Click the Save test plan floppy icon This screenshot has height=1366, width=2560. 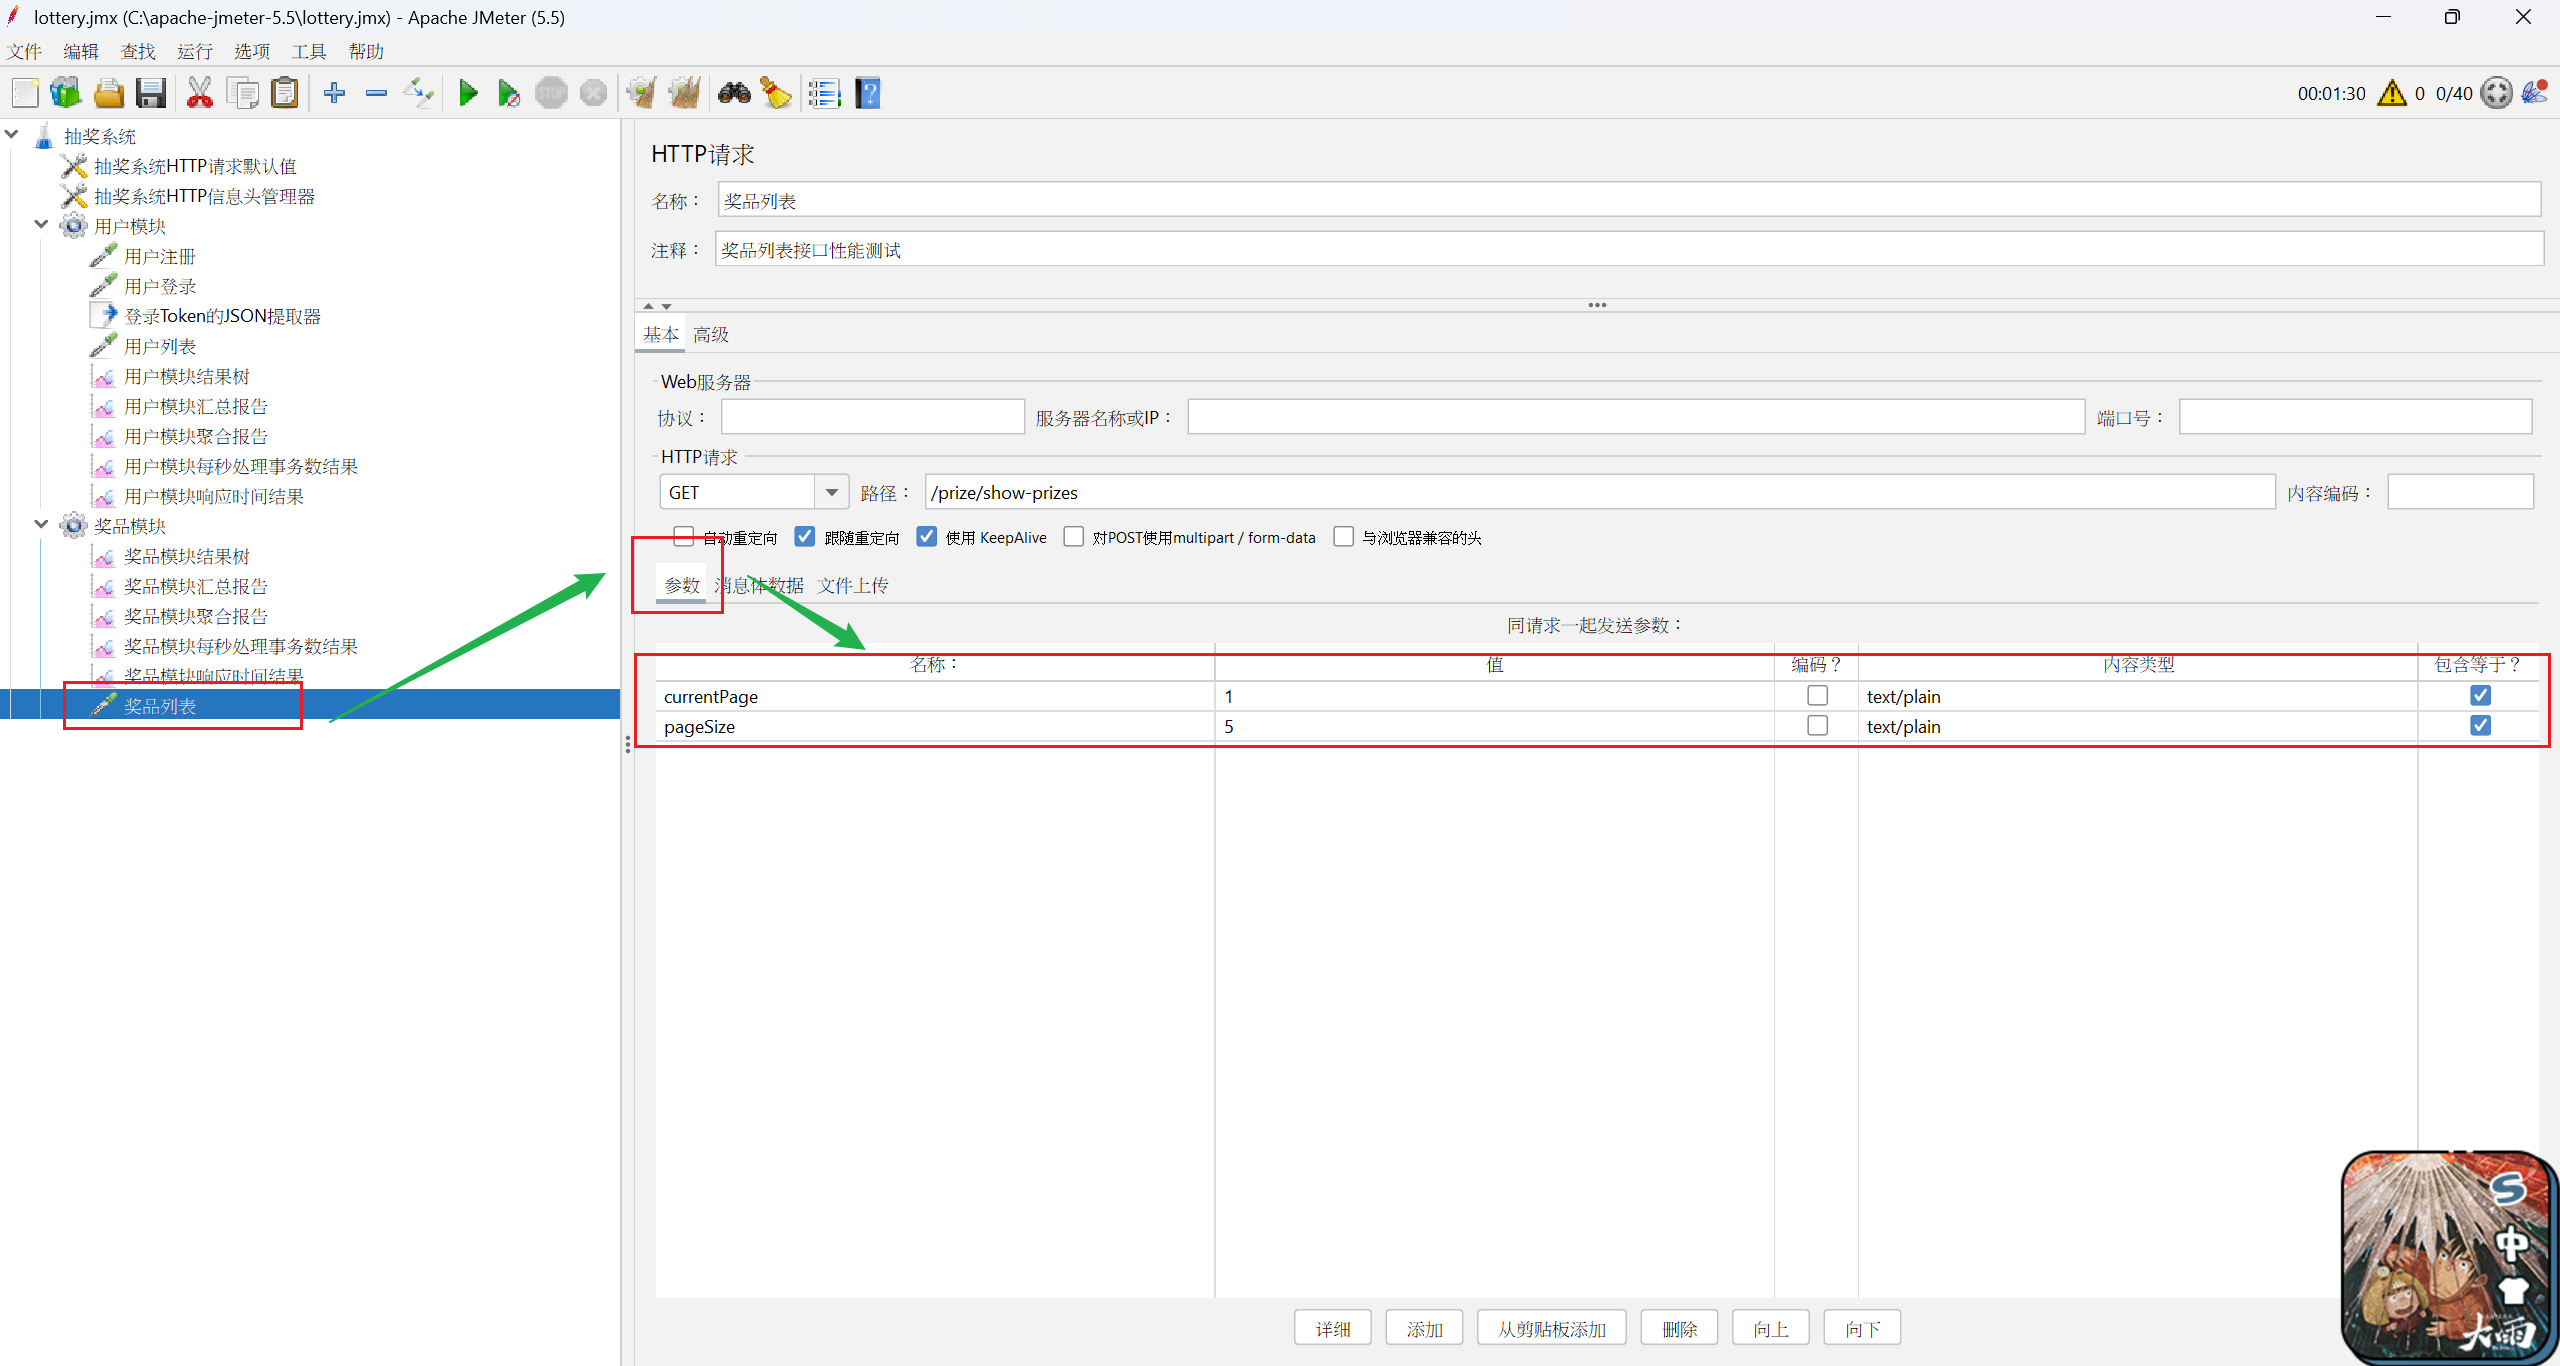click(x=151, y=94)
